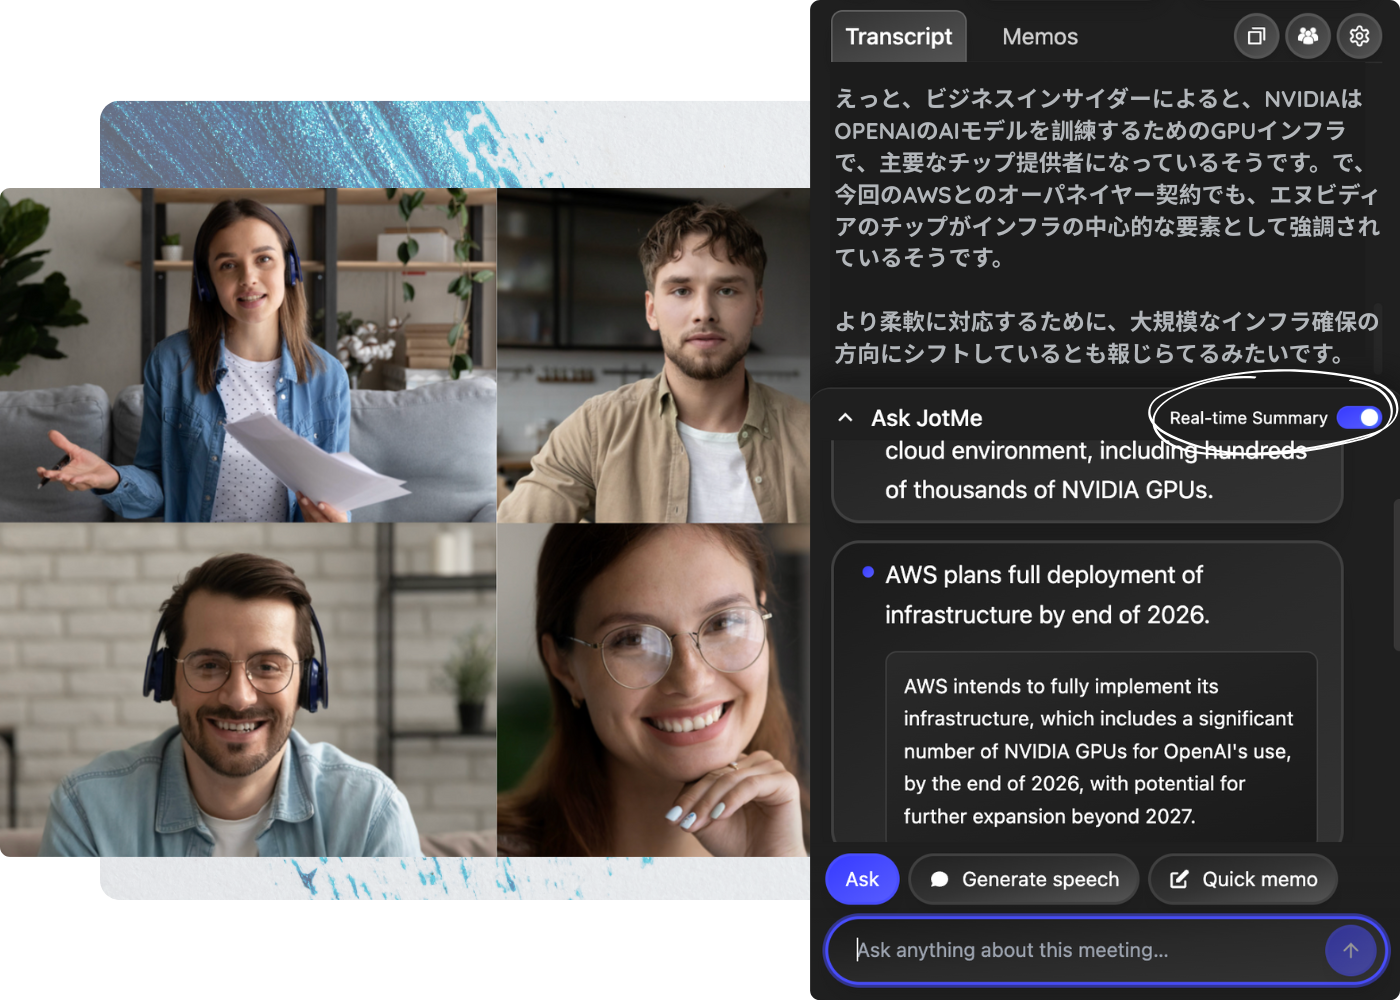The width and height of the screenshot is (1400, 1000).
Task: Select the video of woman holding papers
Action: click(x=248, y=355)
